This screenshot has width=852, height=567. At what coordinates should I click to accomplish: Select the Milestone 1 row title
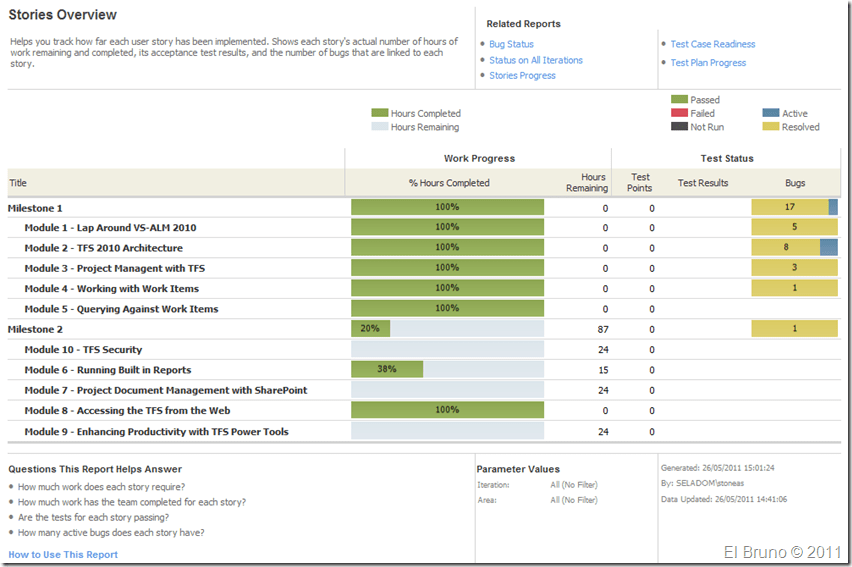point(35,208)
